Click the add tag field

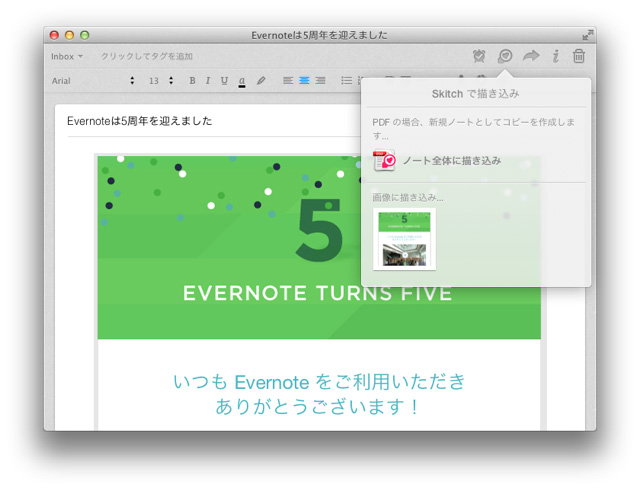147,57
